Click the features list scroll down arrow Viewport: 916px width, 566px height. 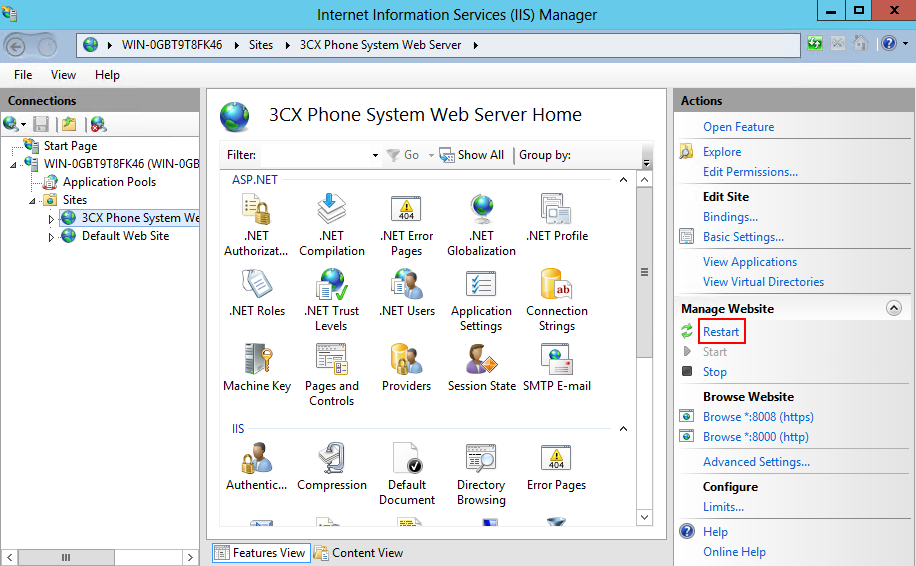644,517
